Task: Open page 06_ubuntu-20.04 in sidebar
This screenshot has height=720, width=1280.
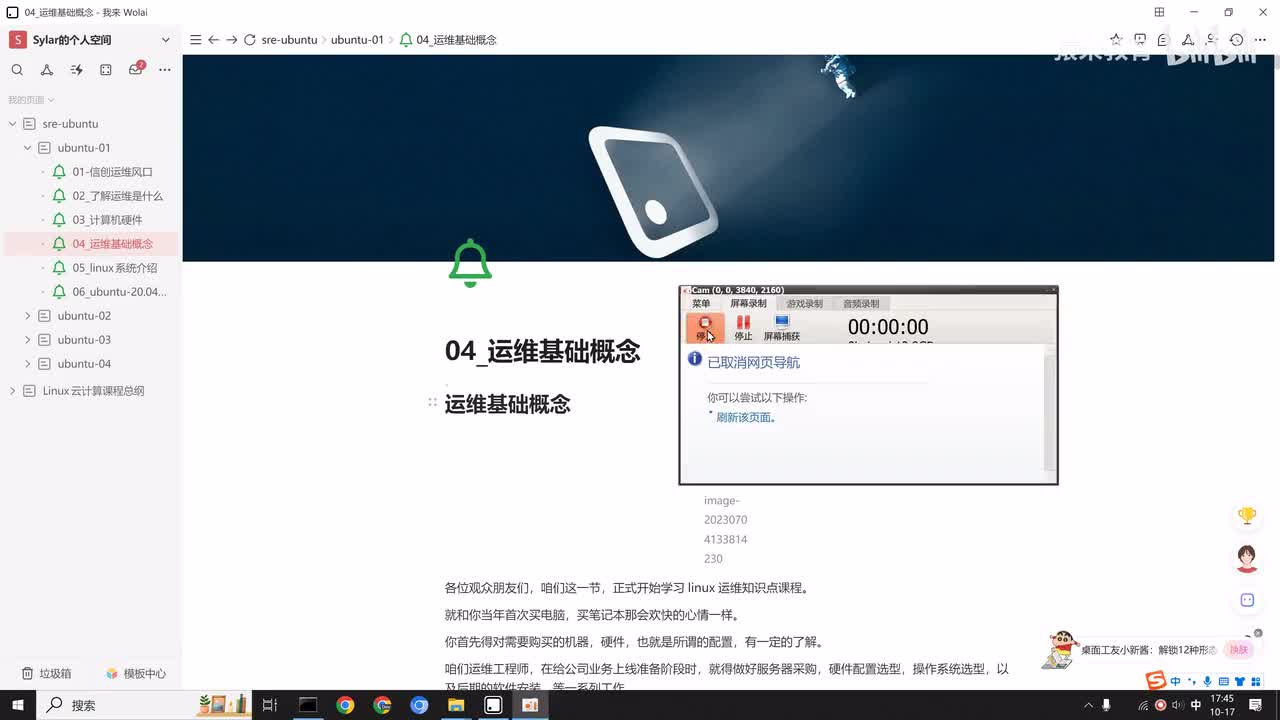Action: (x=119, y=292)
